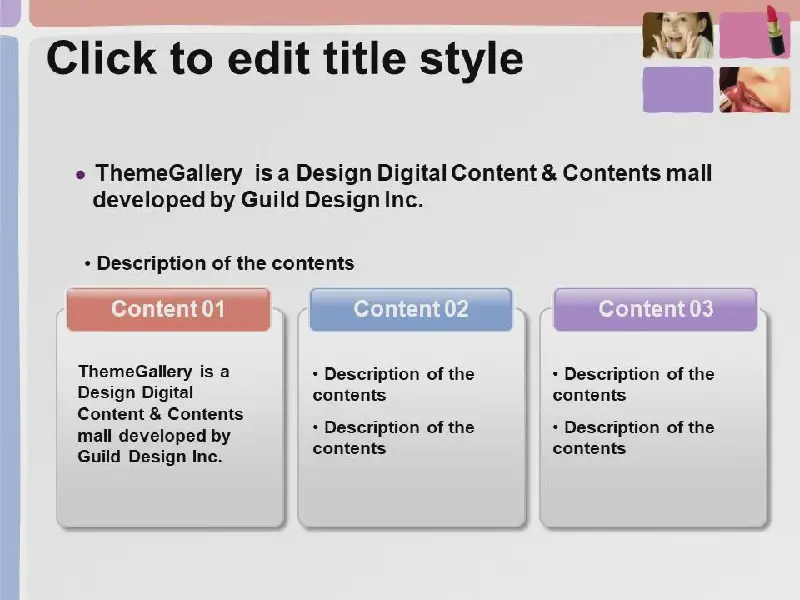This screenshot has height=600, width=800.
Task: Click the 'ThemeGallery is a Design Digital Content' bullet
Action: (403, 173)
